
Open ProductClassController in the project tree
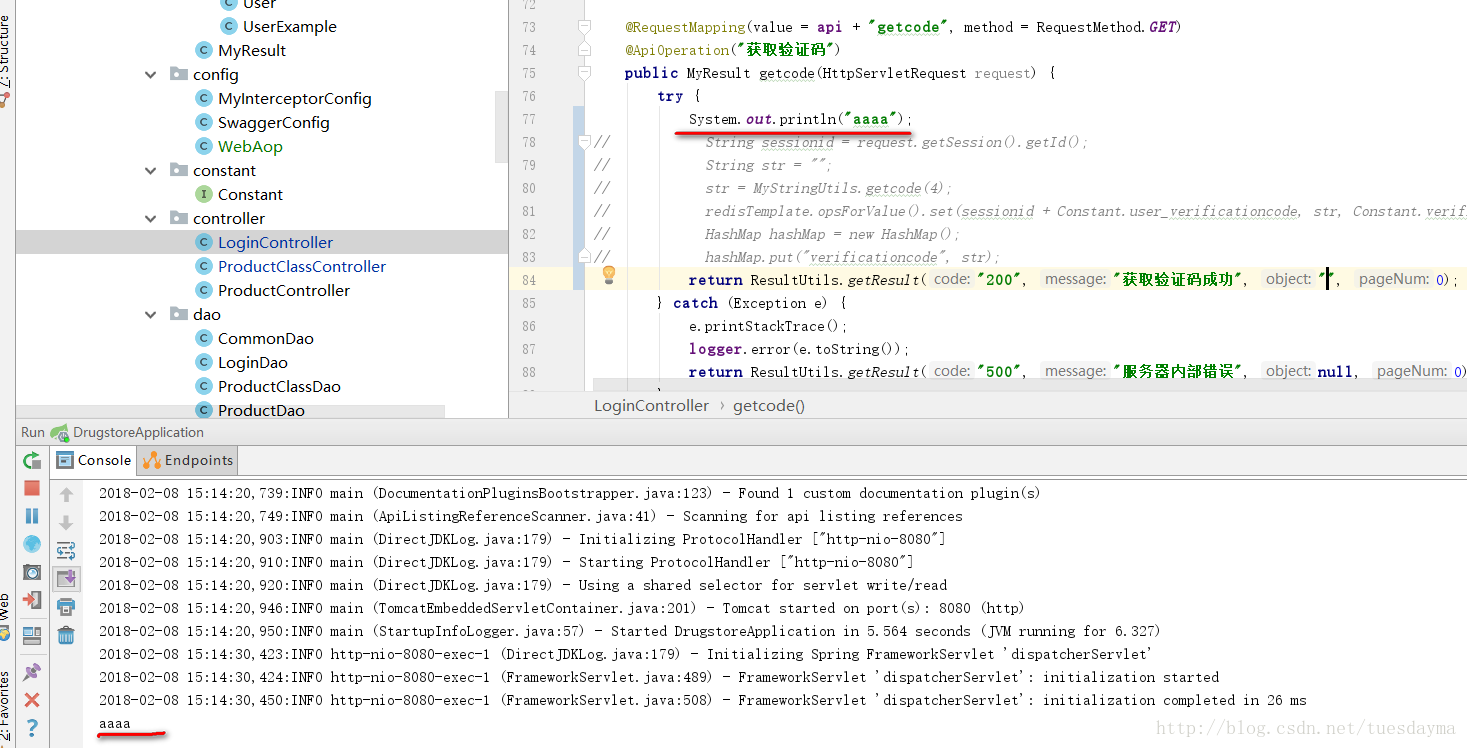click(302, 266)
